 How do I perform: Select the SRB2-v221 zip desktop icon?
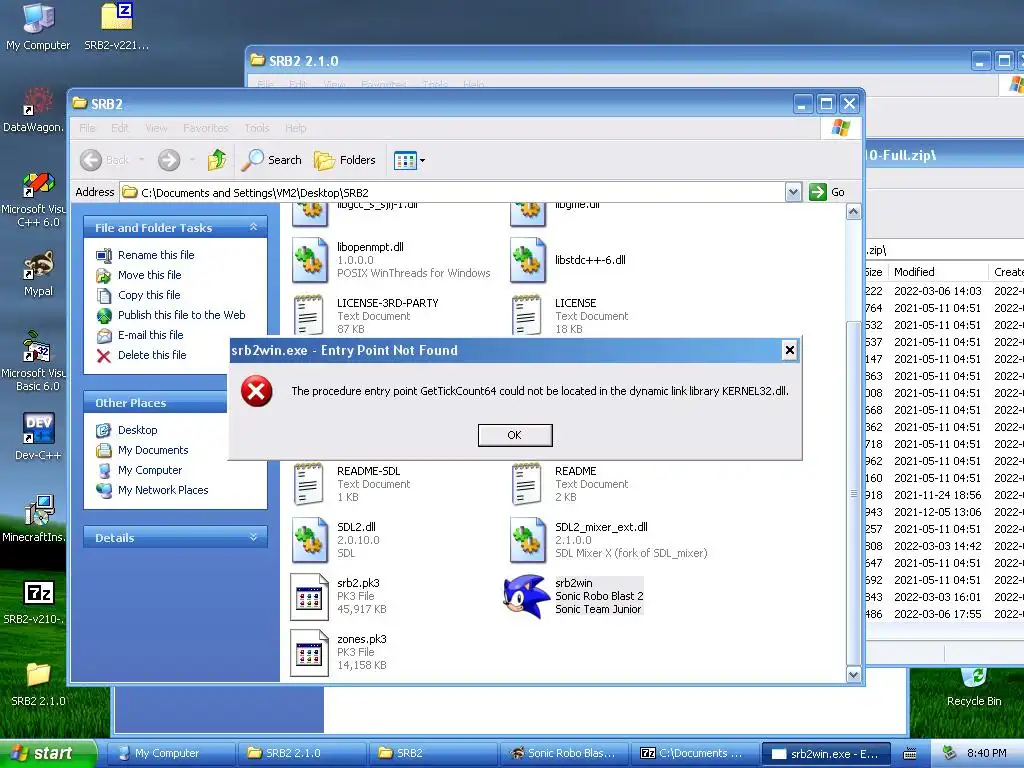pyautogui.click(x=116, y=26)
